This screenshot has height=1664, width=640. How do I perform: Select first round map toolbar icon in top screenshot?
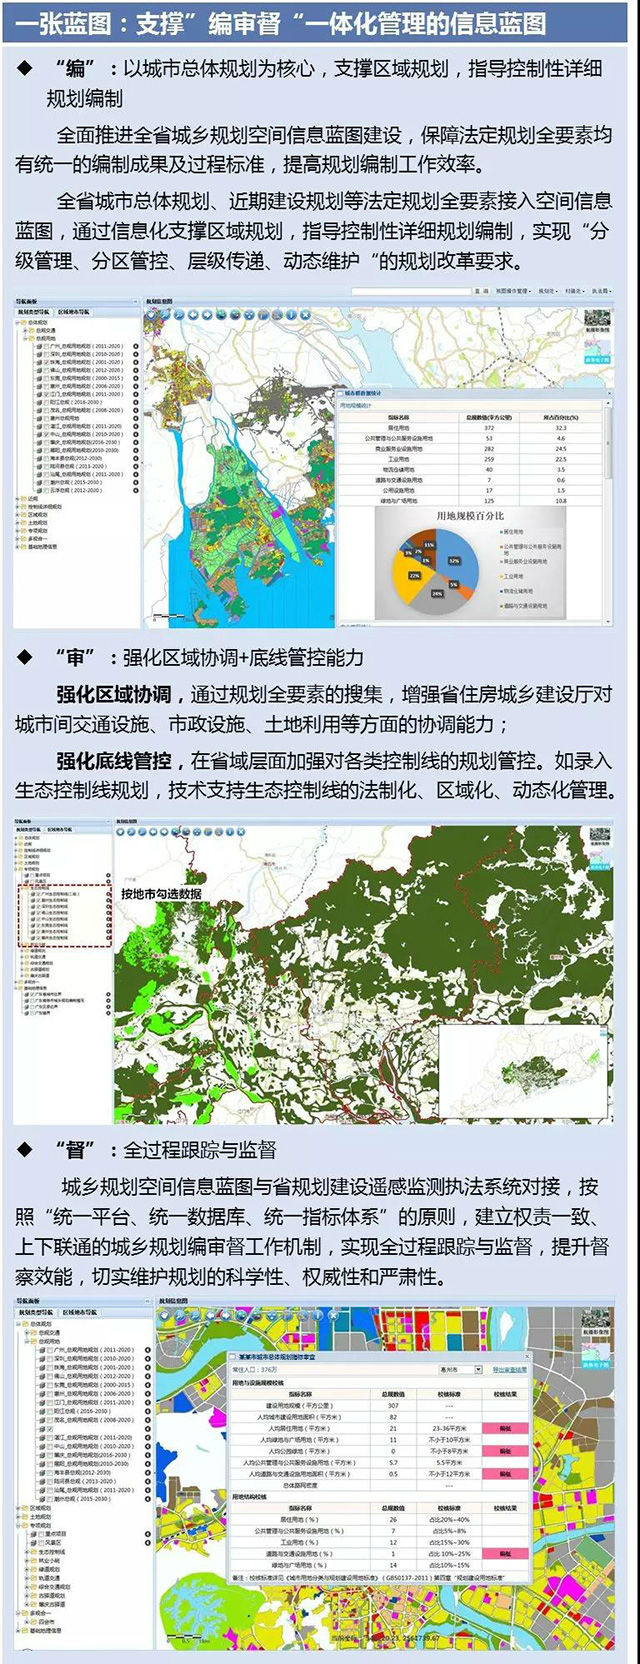(152, 314)
